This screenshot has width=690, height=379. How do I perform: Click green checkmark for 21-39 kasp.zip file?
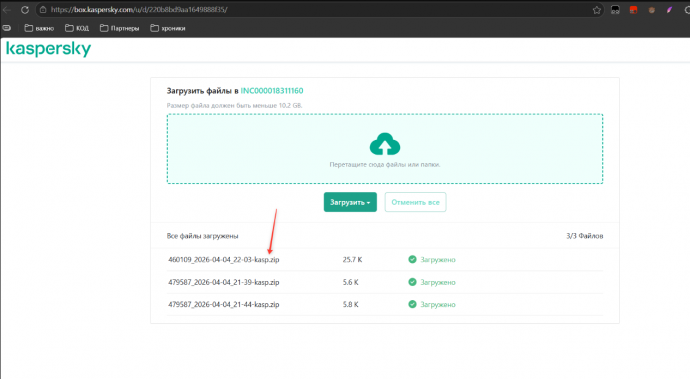[x=412, y=282]
